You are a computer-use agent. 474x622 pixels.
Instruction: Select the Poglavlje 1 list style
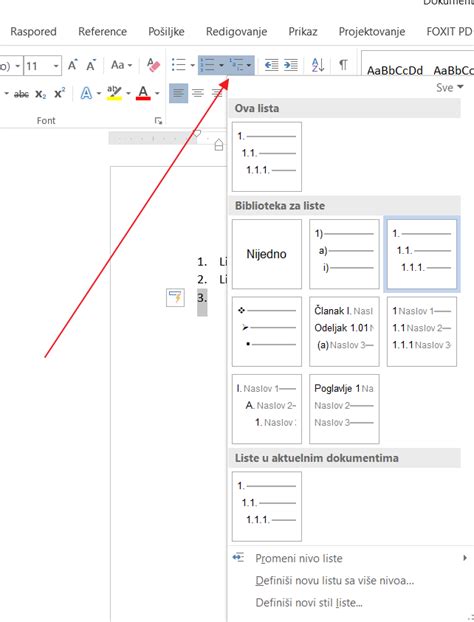pos(344,409)
